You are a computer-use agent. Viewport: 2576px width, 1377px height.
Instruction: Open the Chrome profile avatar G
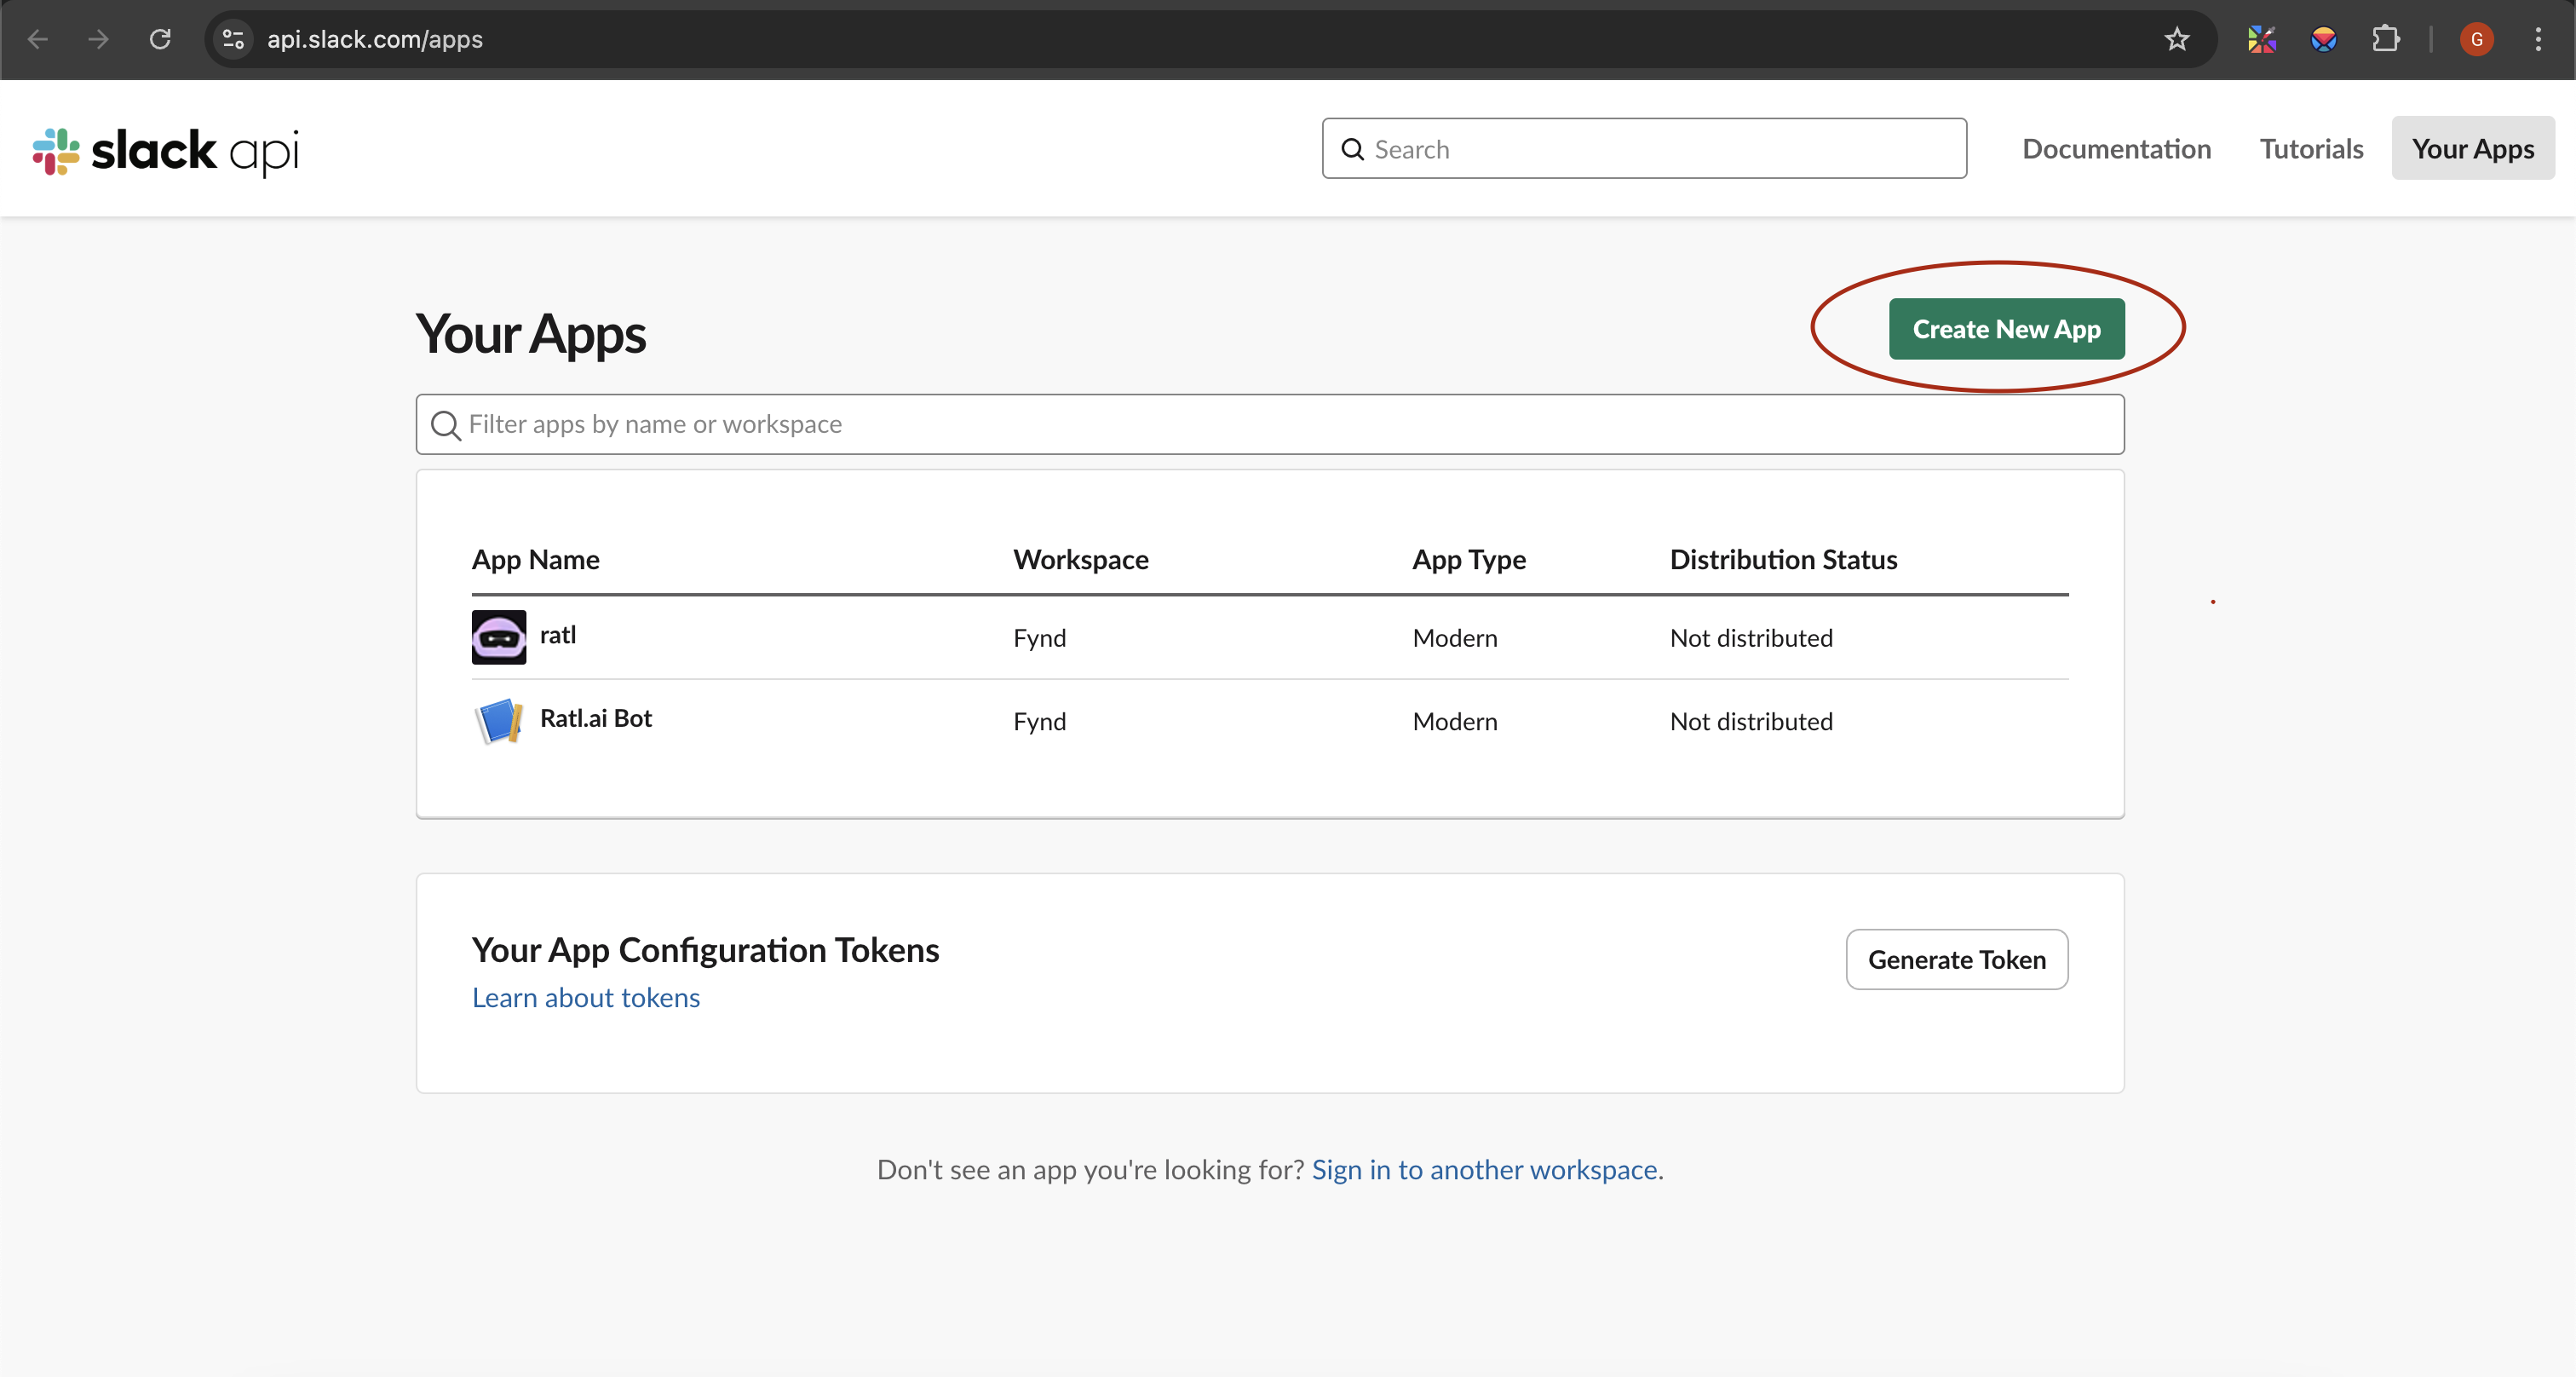tap(2476, 39)
